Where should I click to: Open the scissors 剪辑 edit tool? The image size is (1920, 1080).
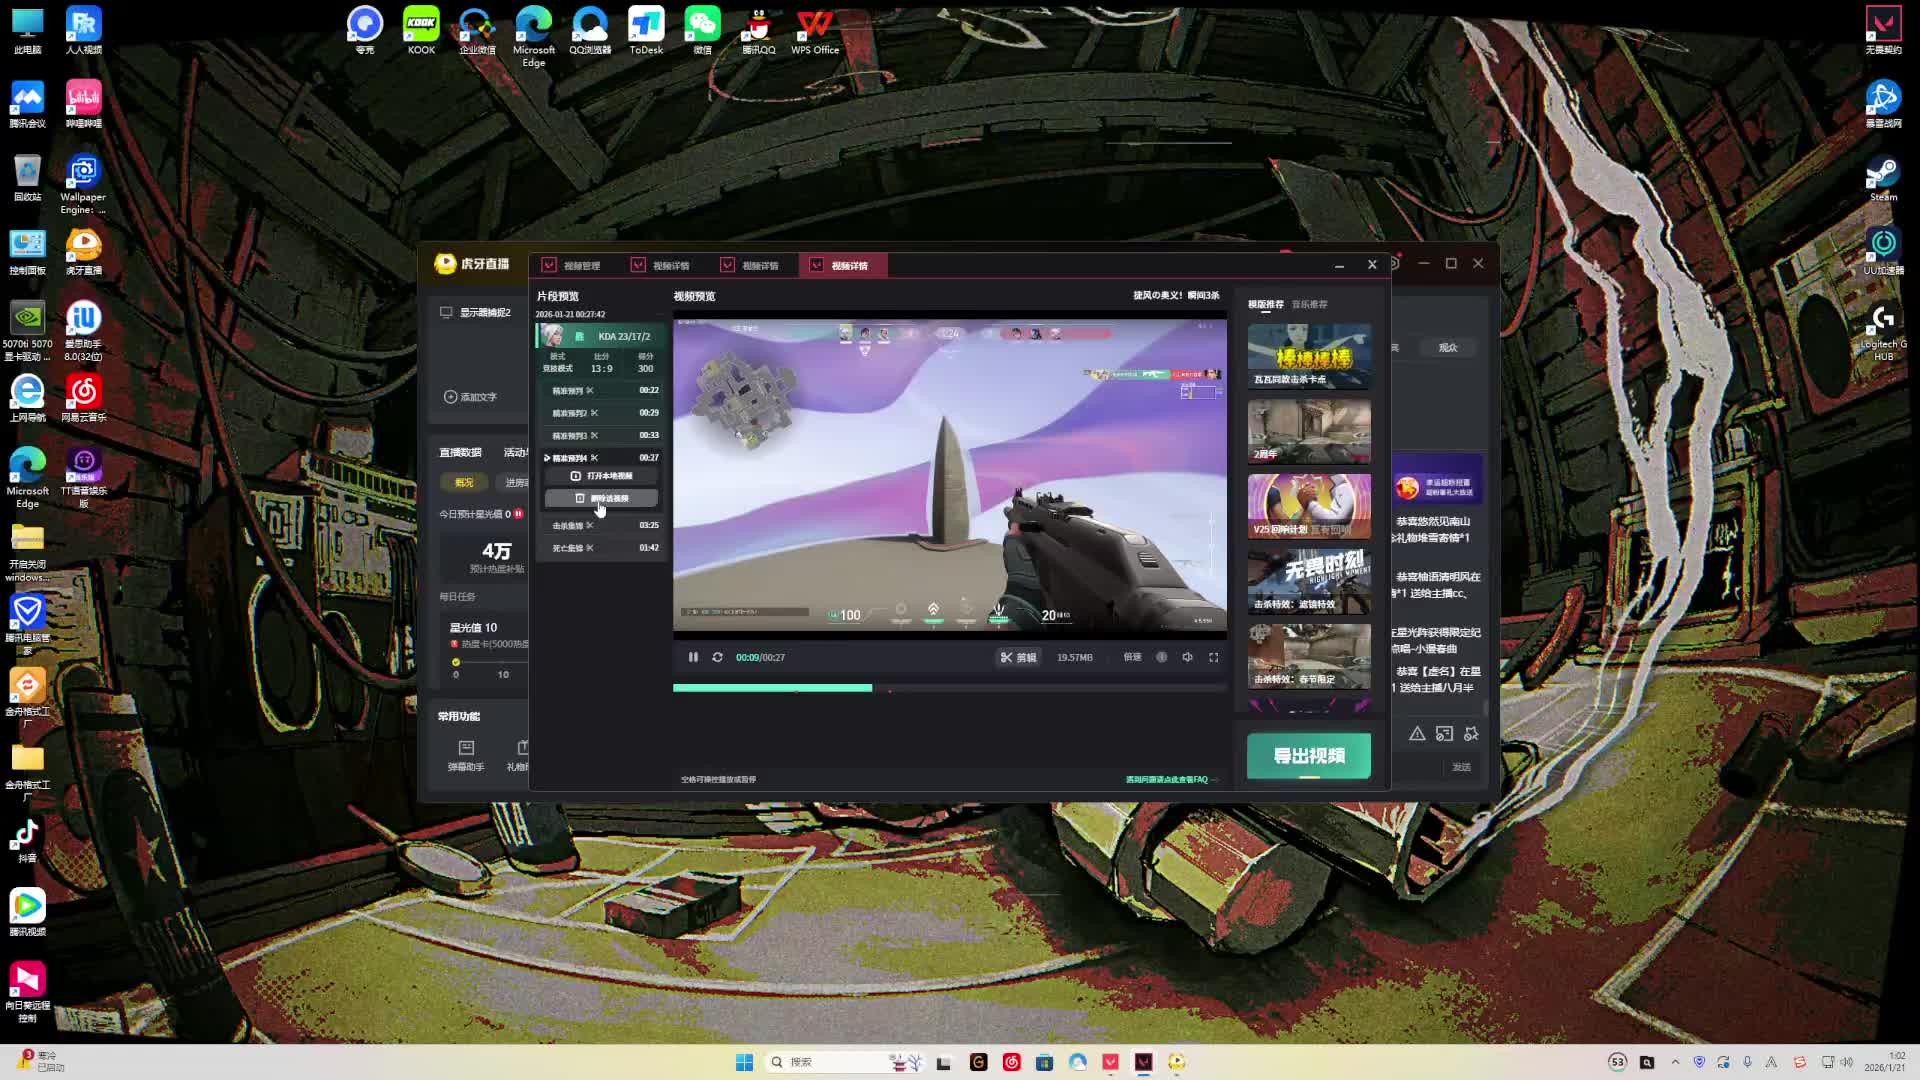click(1018, 657)
